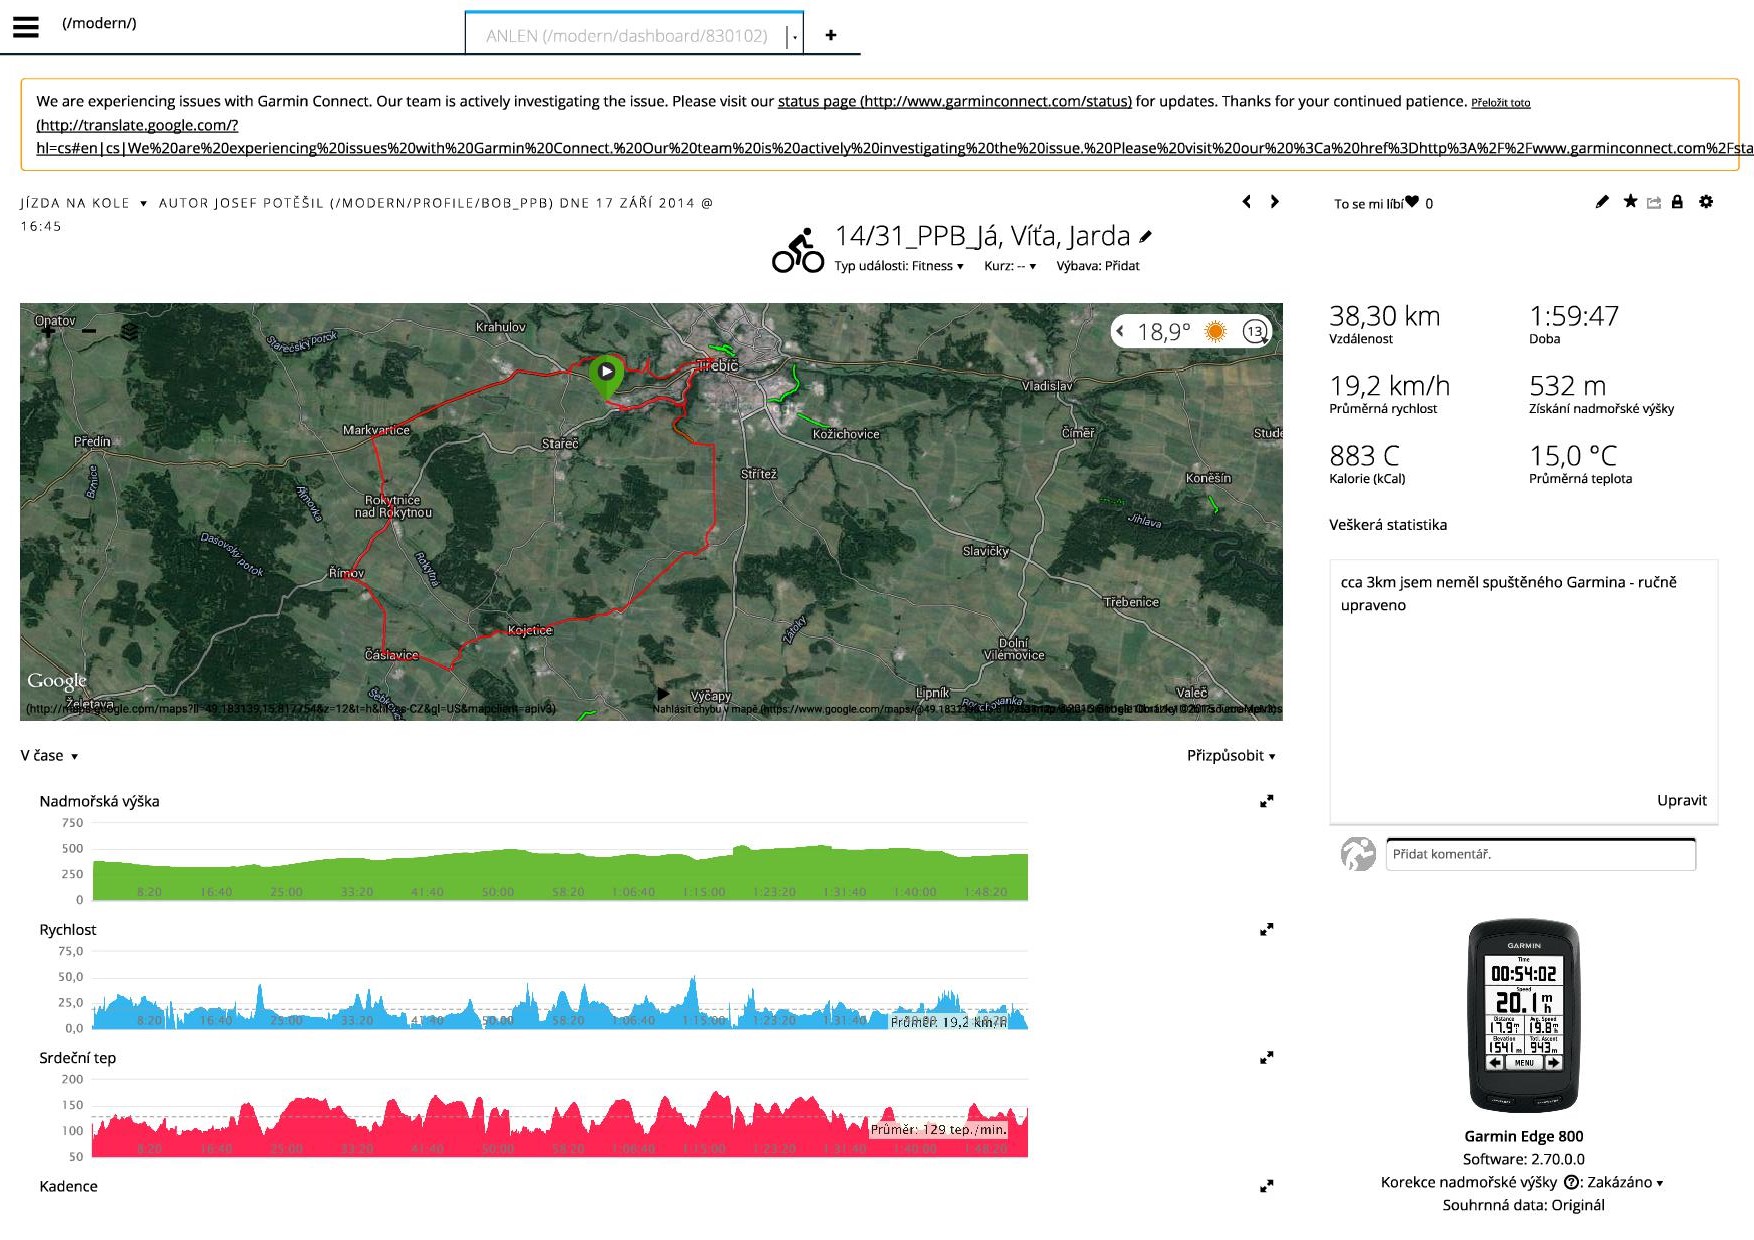Expand the Srdeční tep chart fullscreen
This screenshot has height=1240, width=1754.
tap(1266, 1058)
